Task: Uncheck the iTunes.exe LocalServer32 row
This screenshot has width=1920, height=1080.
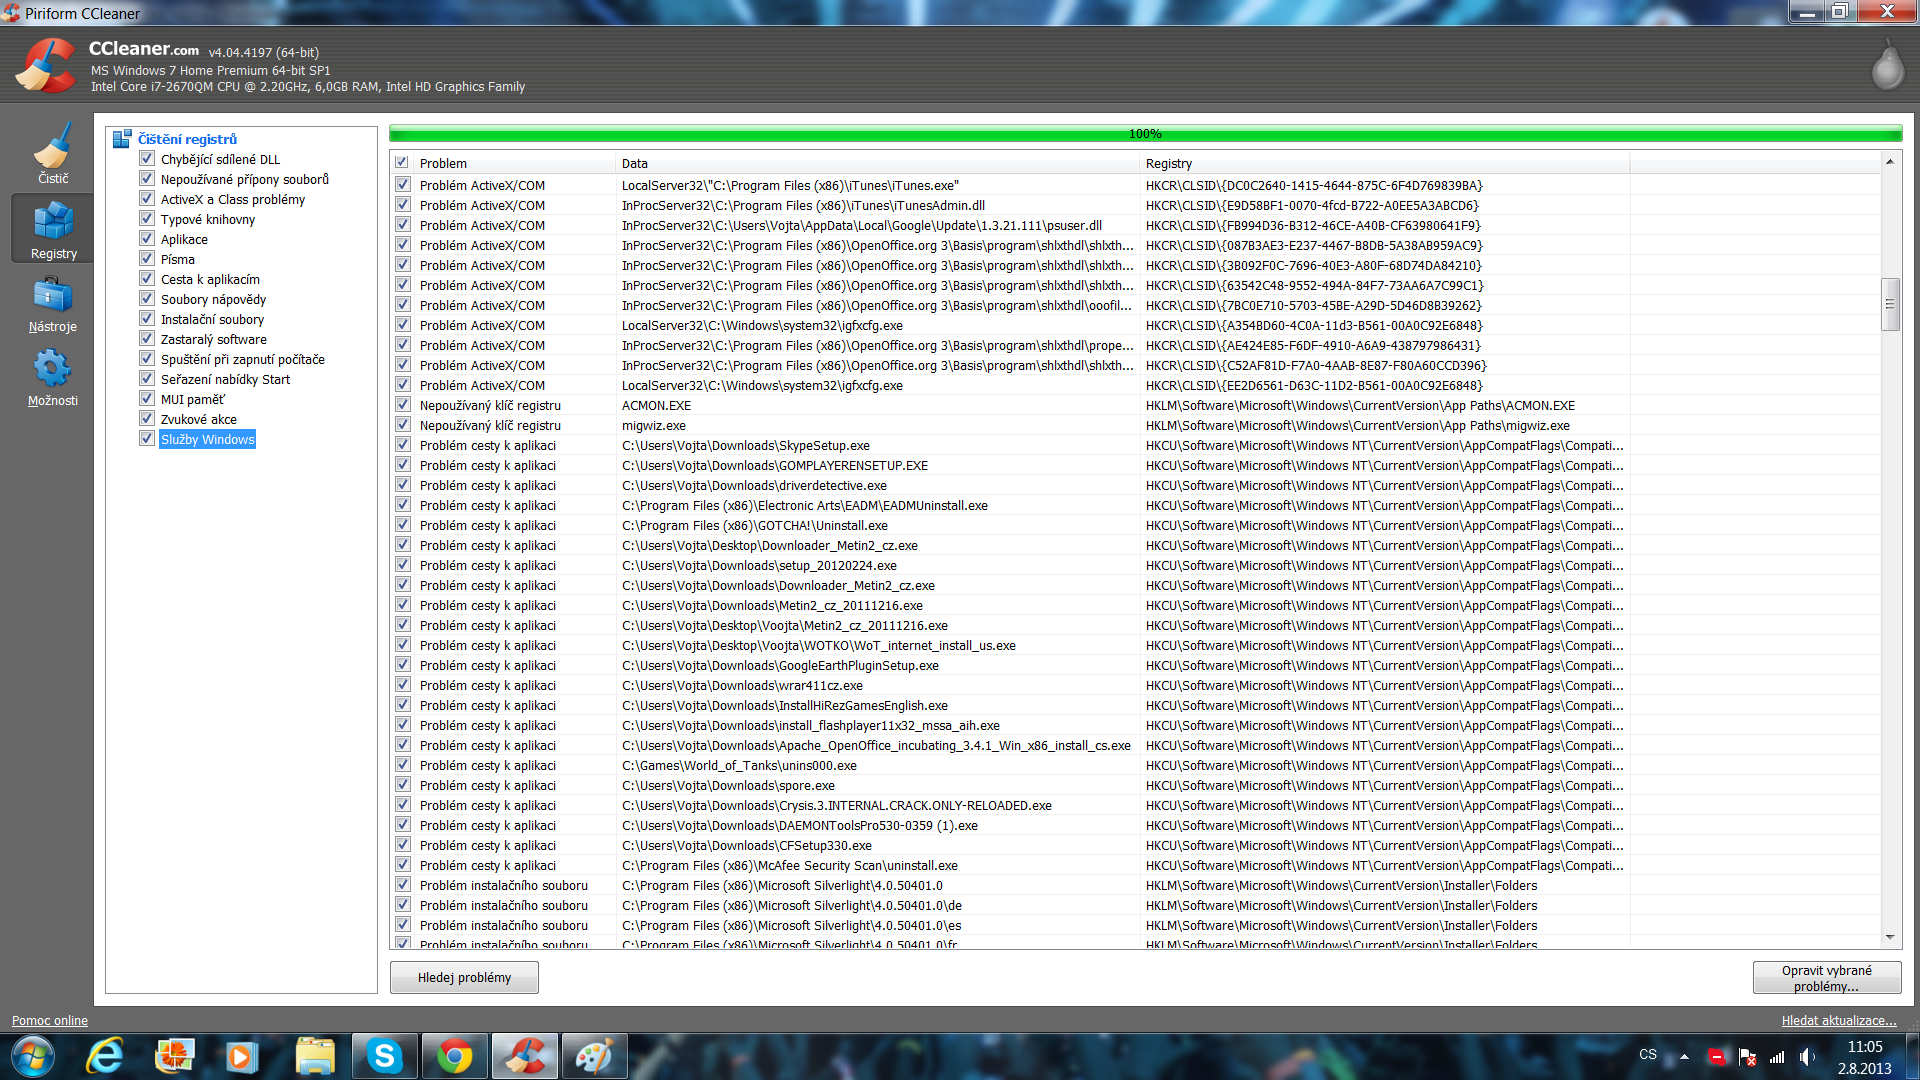Action: pyautogui.click(x=402, y=185)
